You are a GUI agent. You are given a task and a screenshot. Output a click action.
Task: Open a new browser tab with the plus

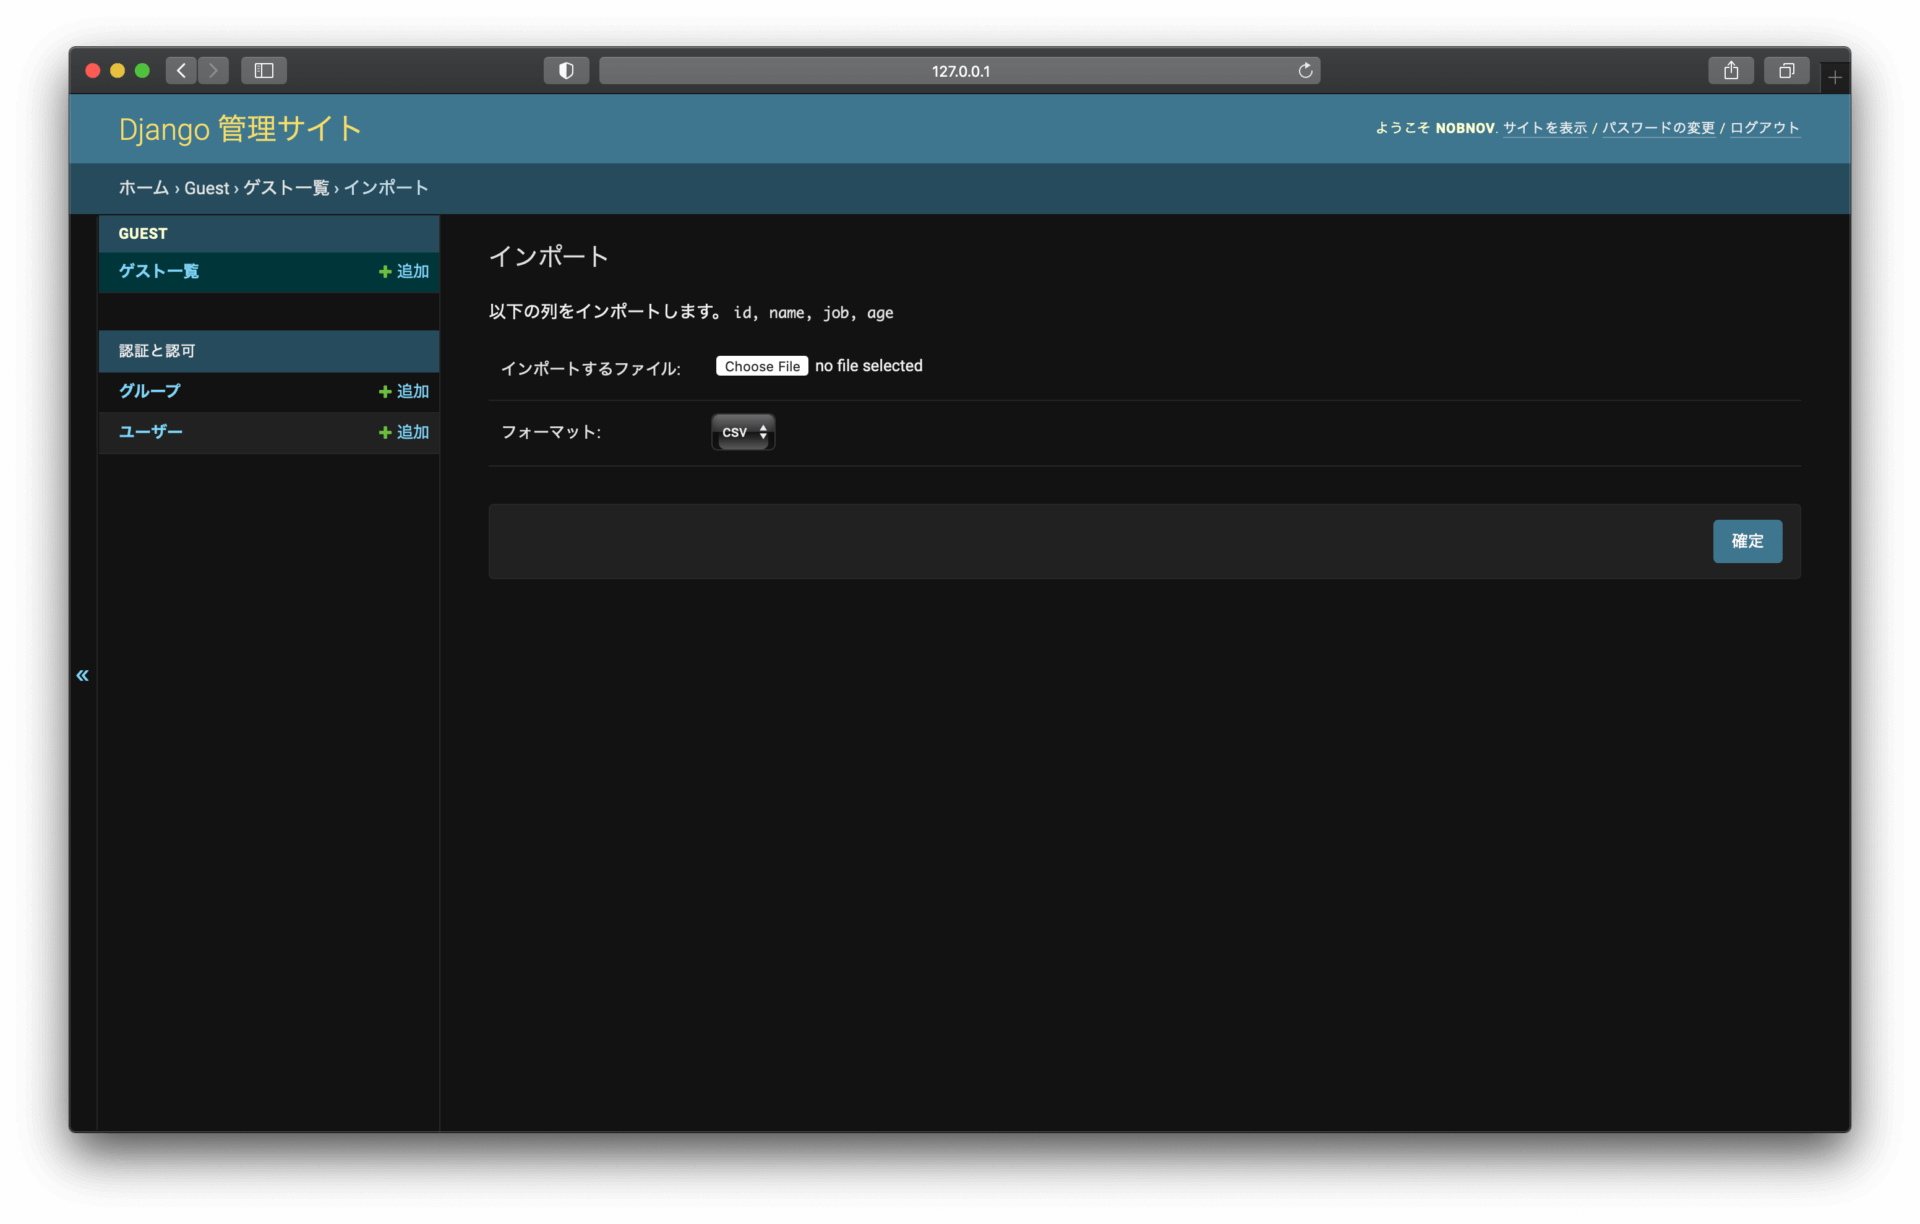1836,77
